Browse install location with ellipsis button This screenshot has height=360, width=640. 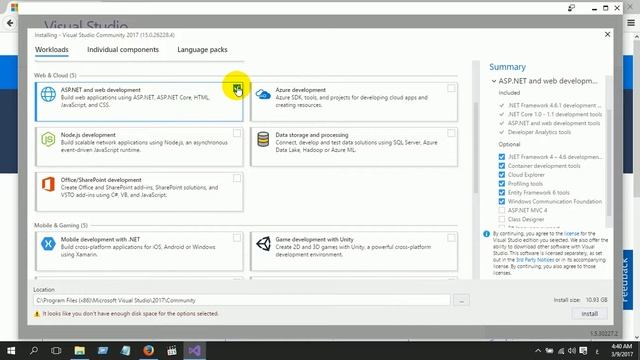[462, 300]
